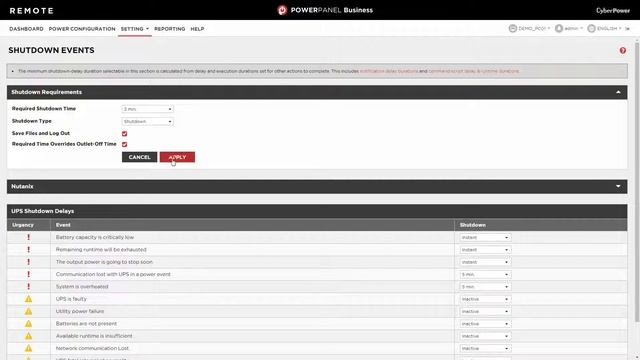Click the UPS is faulty event text

coord(71,299)
